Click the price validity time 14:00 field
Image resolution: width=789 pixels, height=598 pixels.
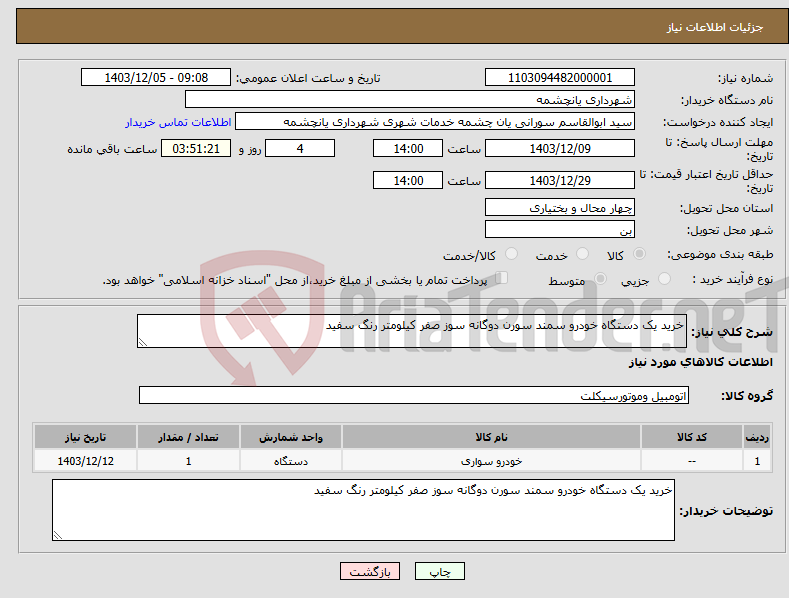click(x=408, y=180)
